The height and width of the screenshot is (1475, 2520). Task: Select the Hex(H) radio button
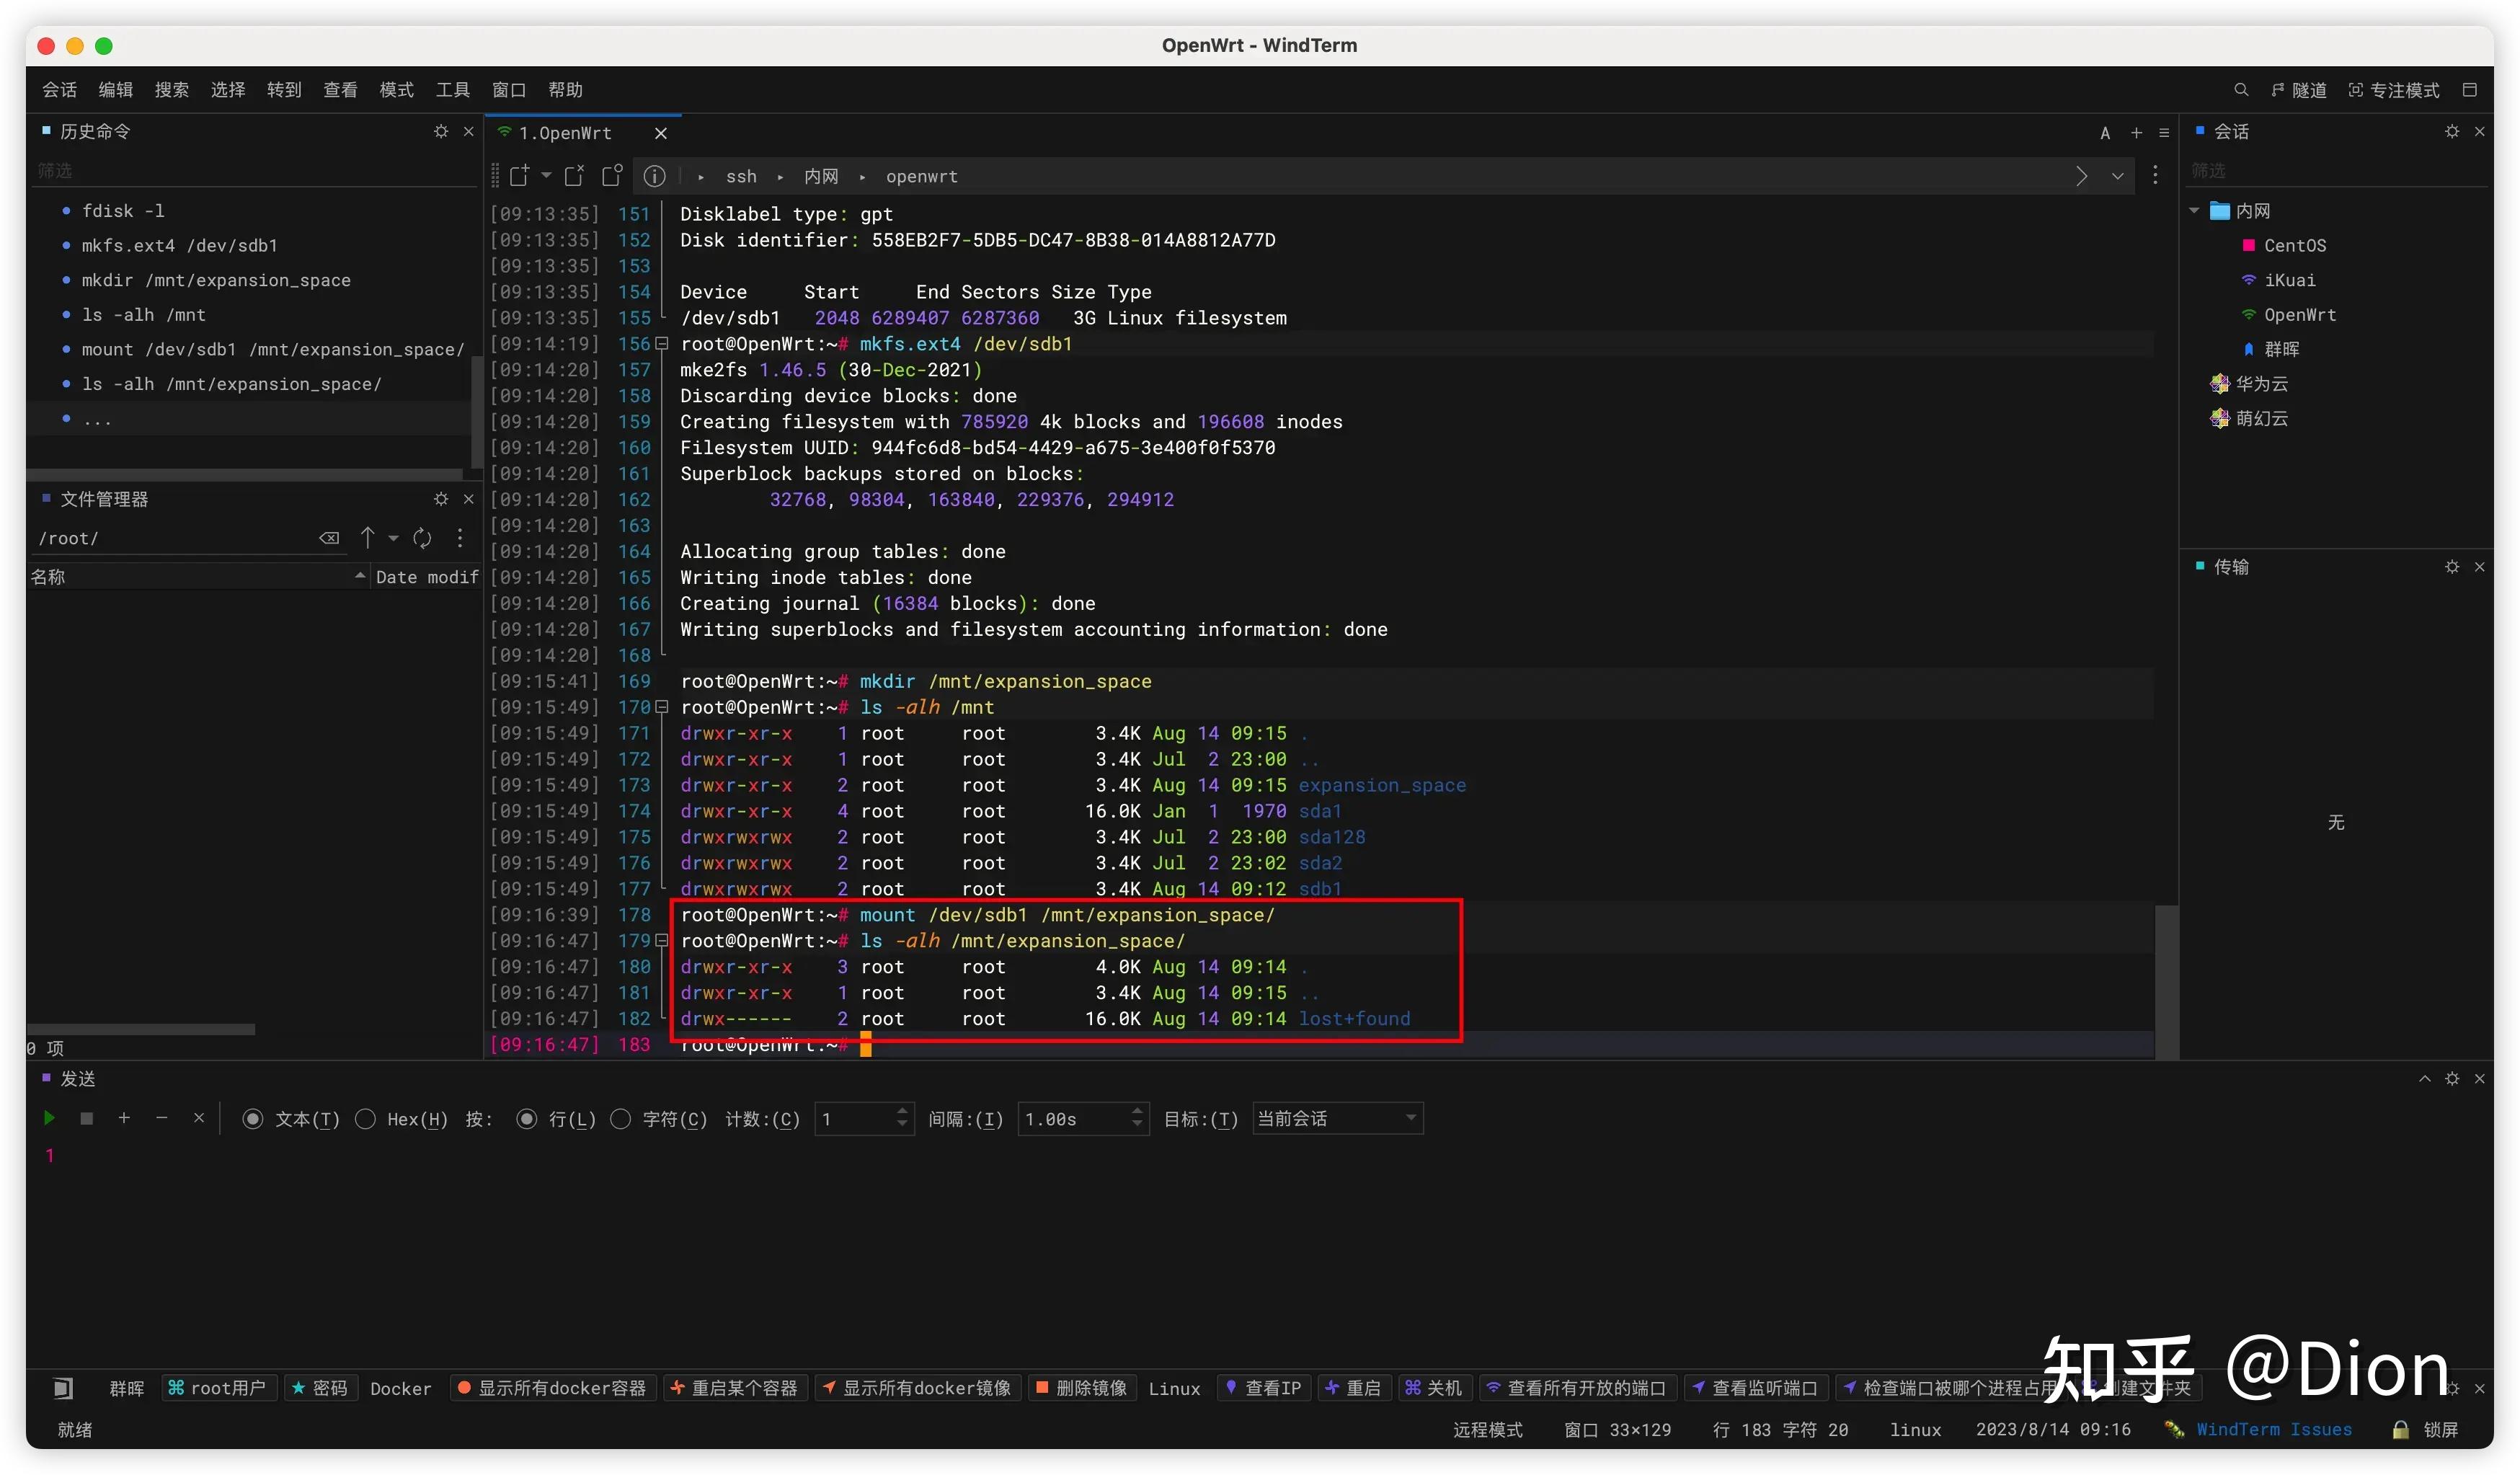pos(366,1119)
